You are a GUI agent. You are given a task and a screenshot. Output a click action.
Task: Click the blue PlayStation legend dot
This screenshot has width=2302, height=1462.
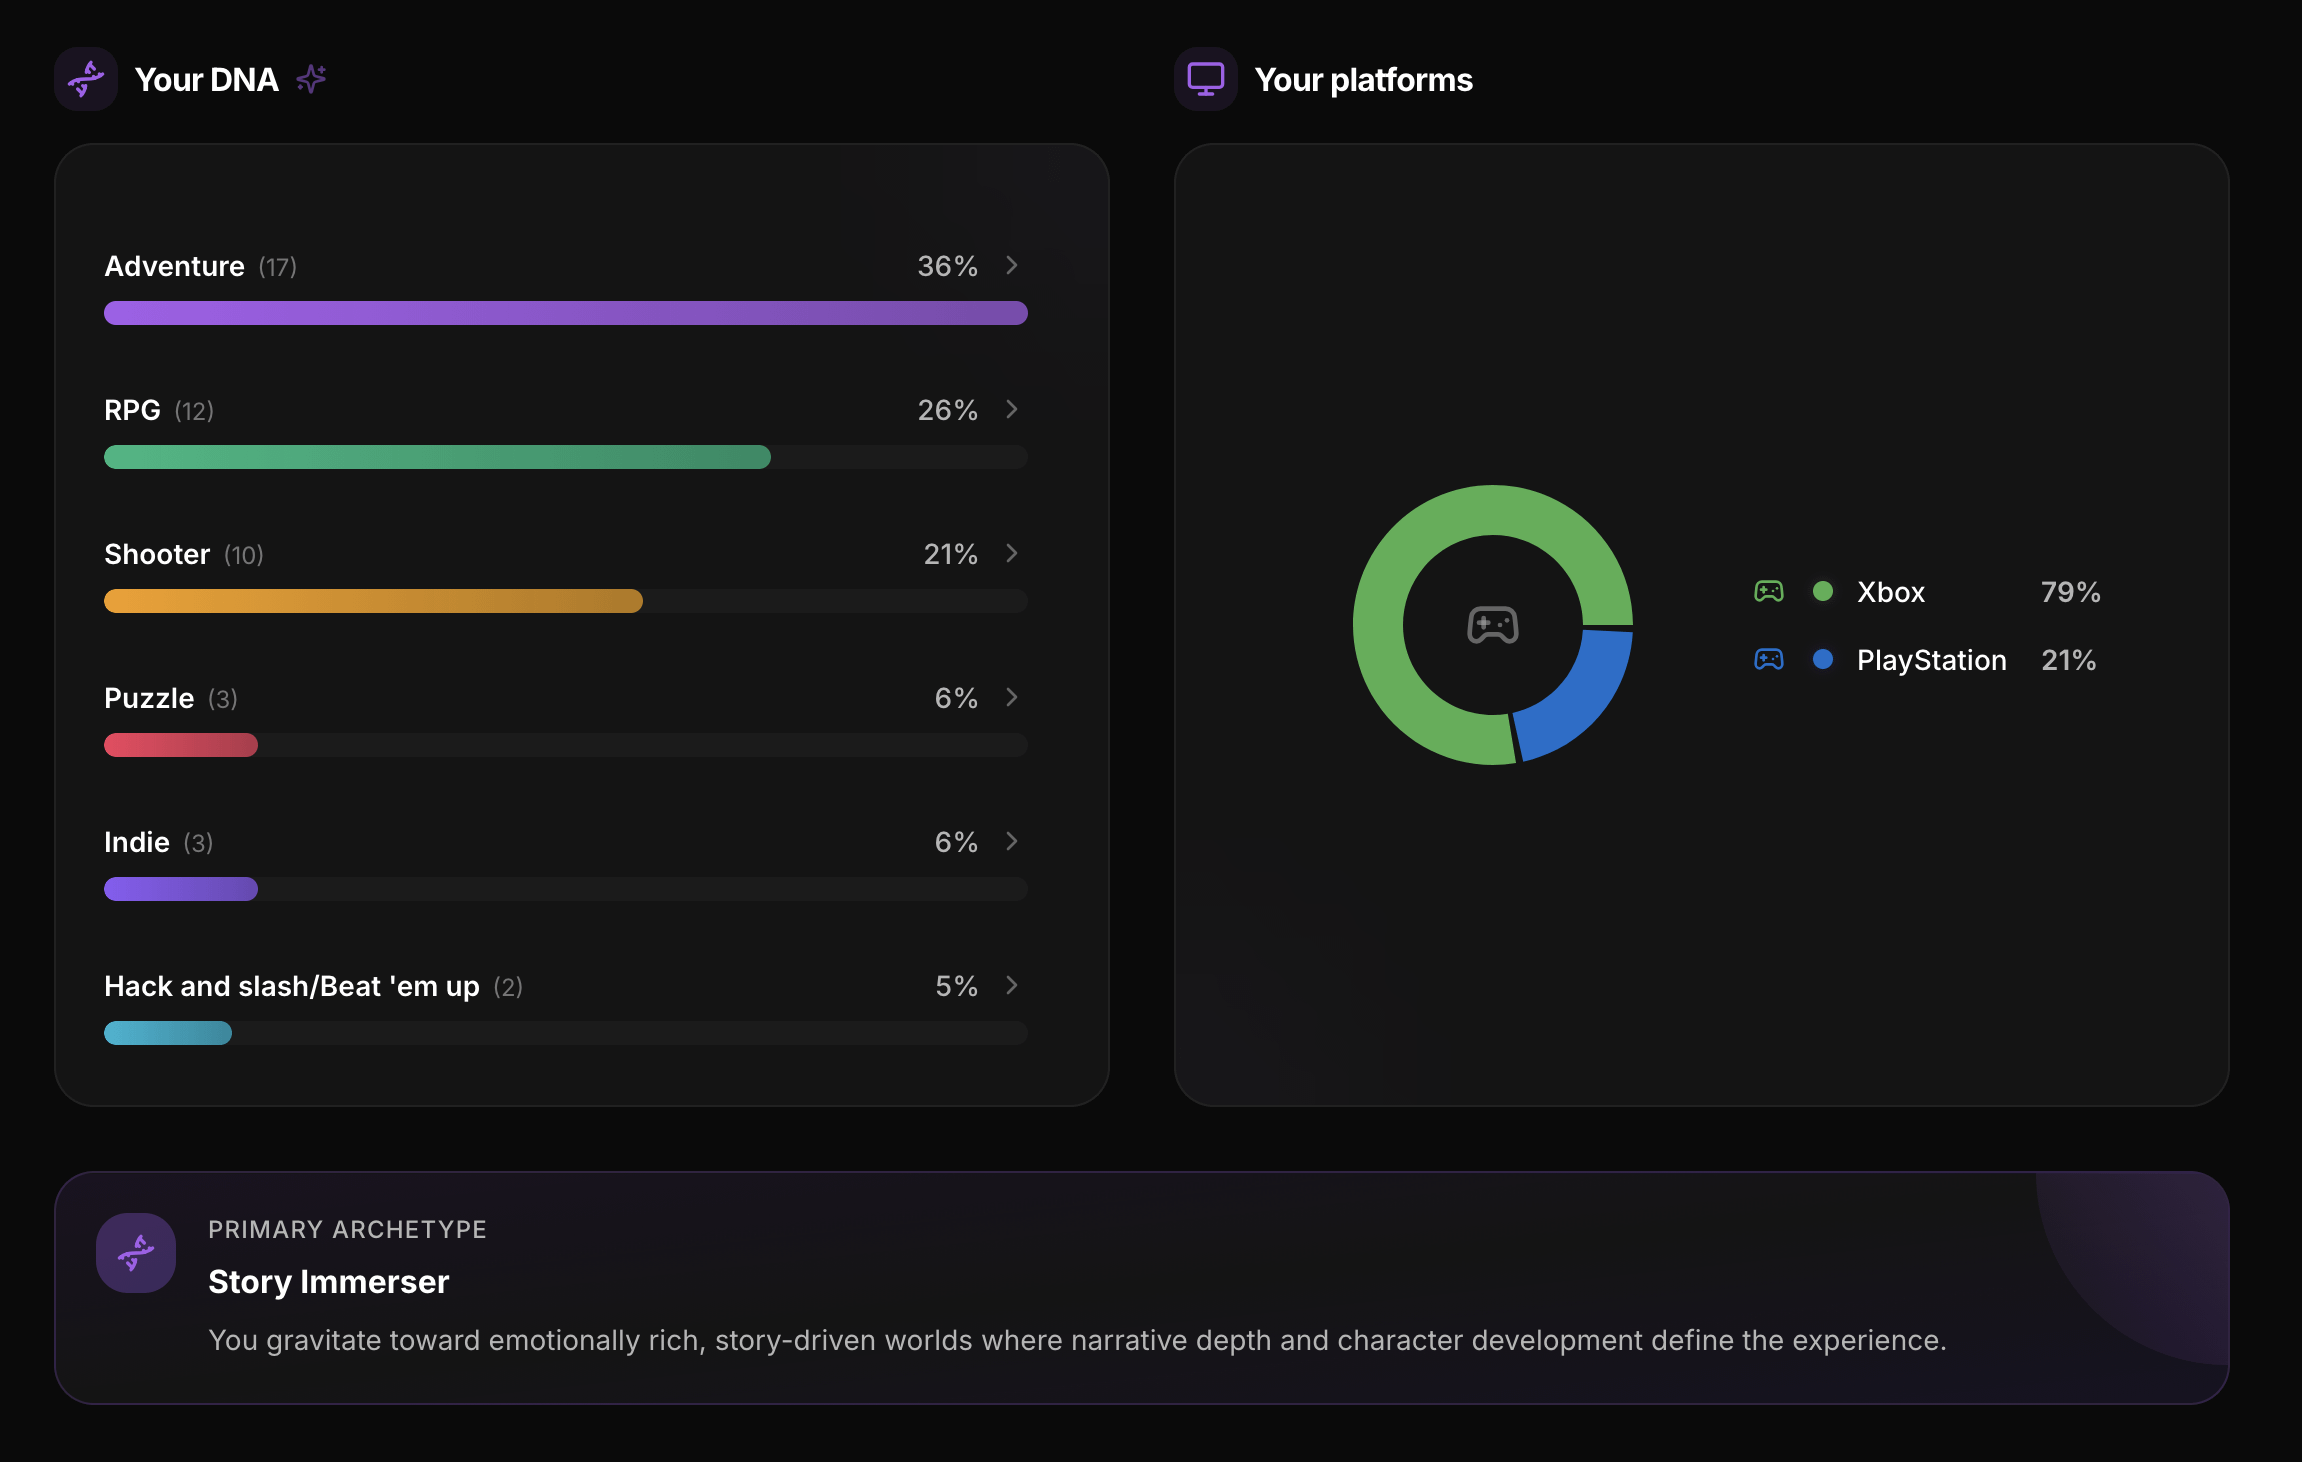(1822, 659)
